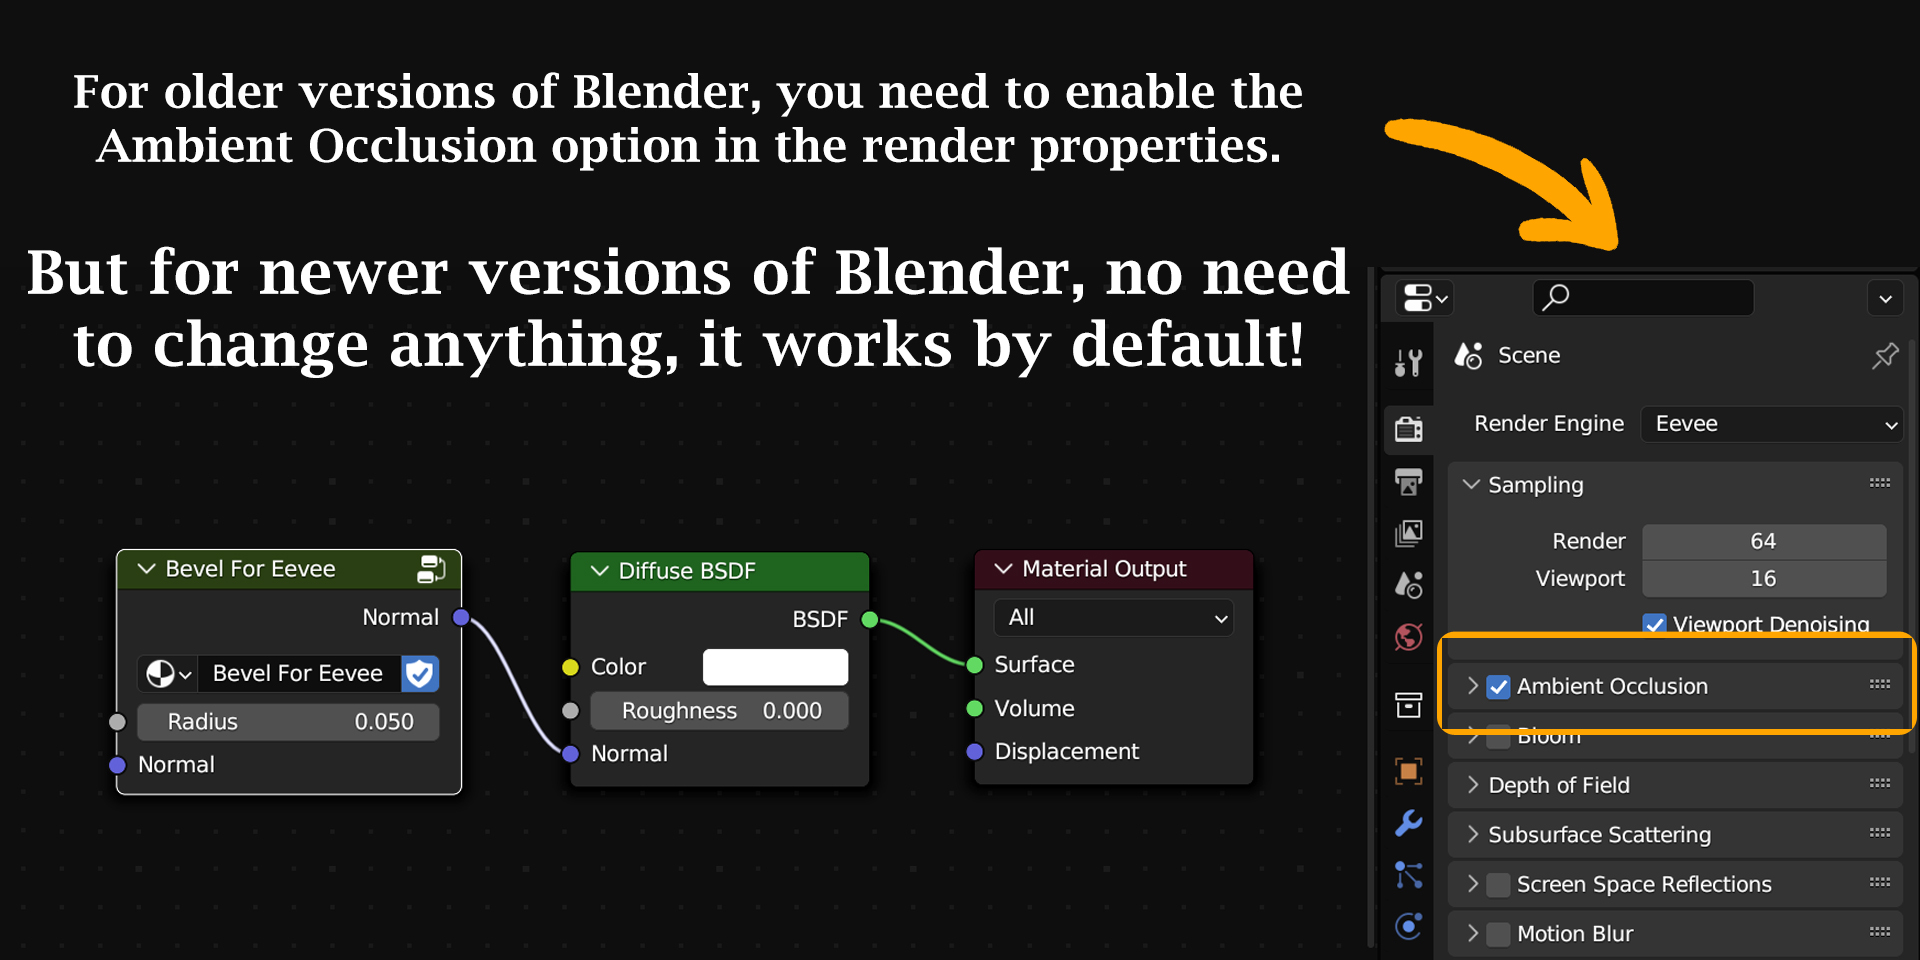The height and width of the screenshot is (960, 1920).
Task: Open the Physics properties tab
Action: pyautogui.click(x=1409, y=927)
